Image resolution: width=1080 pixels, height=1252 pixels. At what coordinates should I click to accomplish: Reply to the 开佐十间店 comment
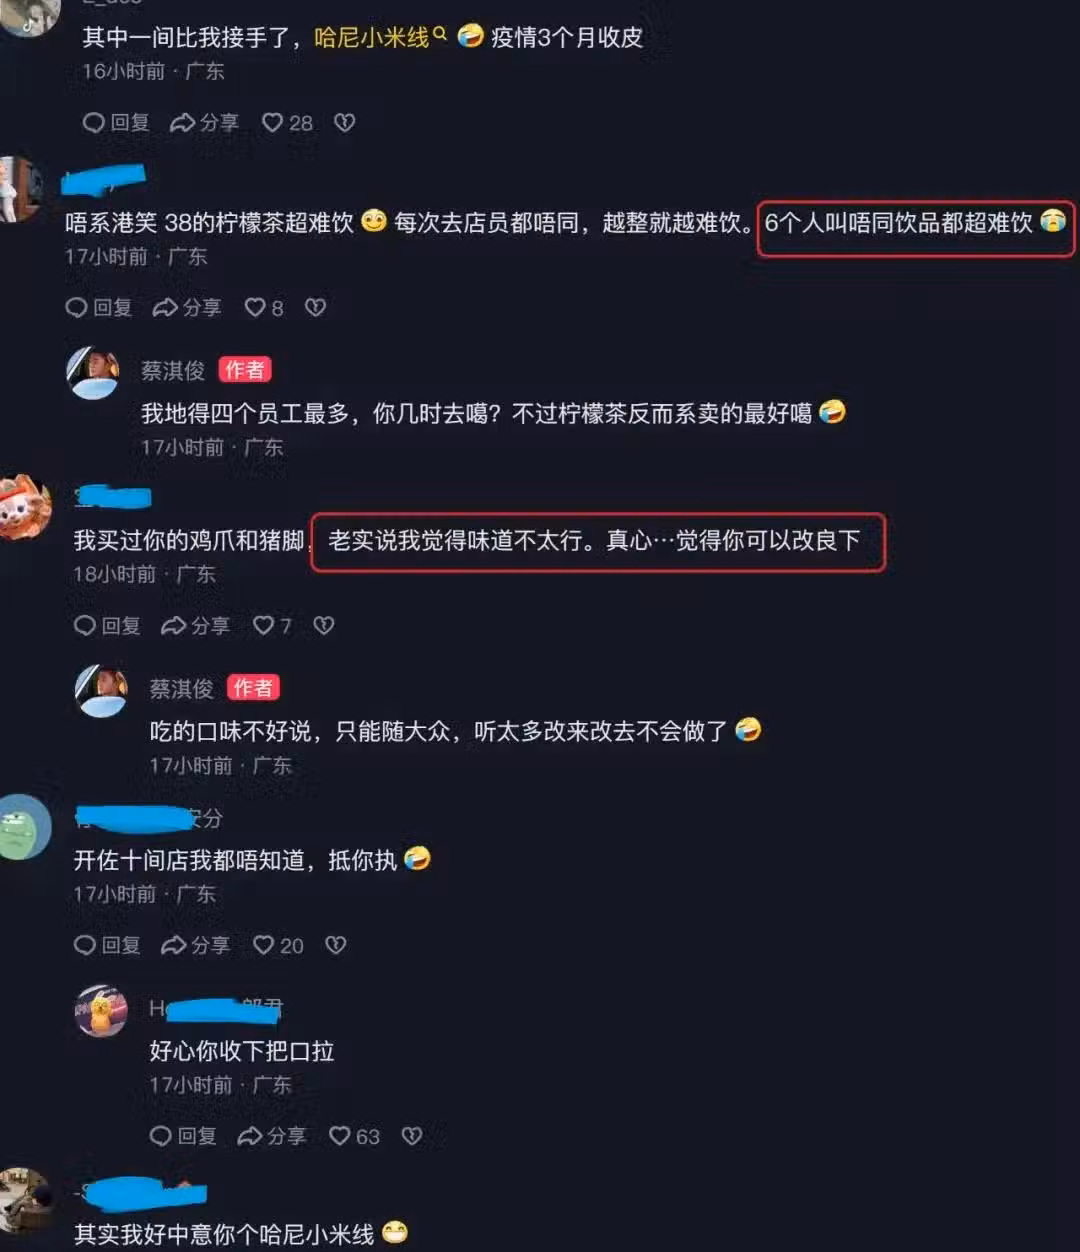(x=107, y=945)
